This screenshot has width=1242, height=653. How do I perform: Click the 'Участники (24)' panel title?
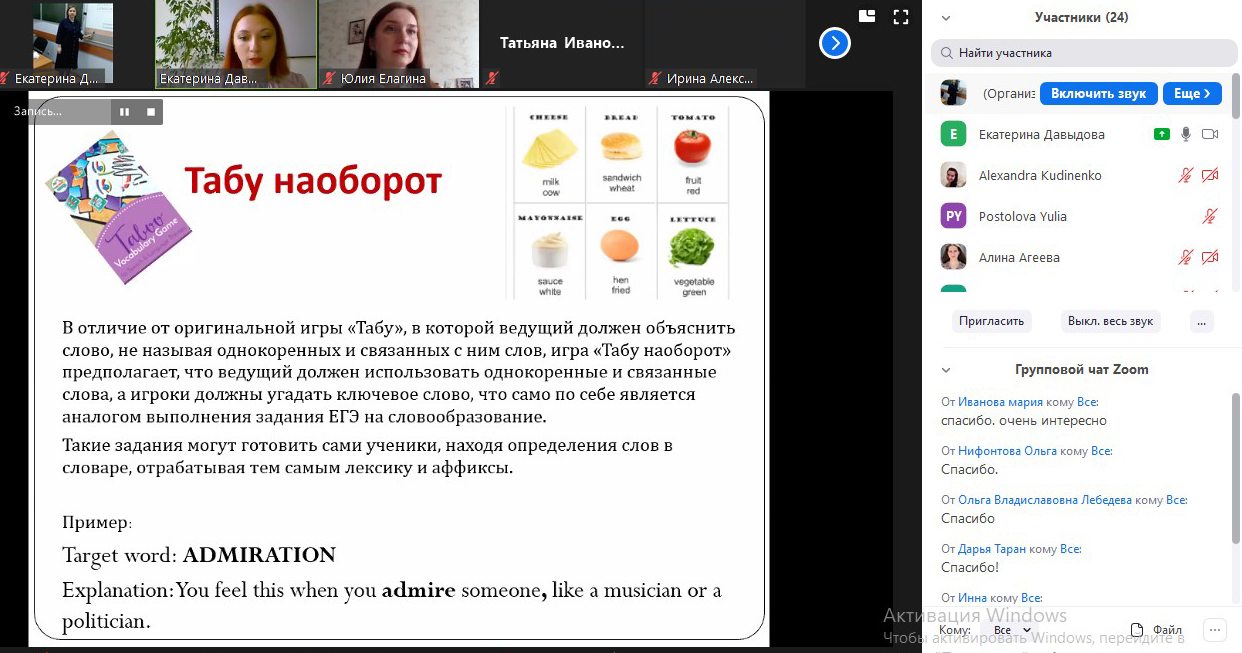pyautogui.click(x=1082, y=18)
